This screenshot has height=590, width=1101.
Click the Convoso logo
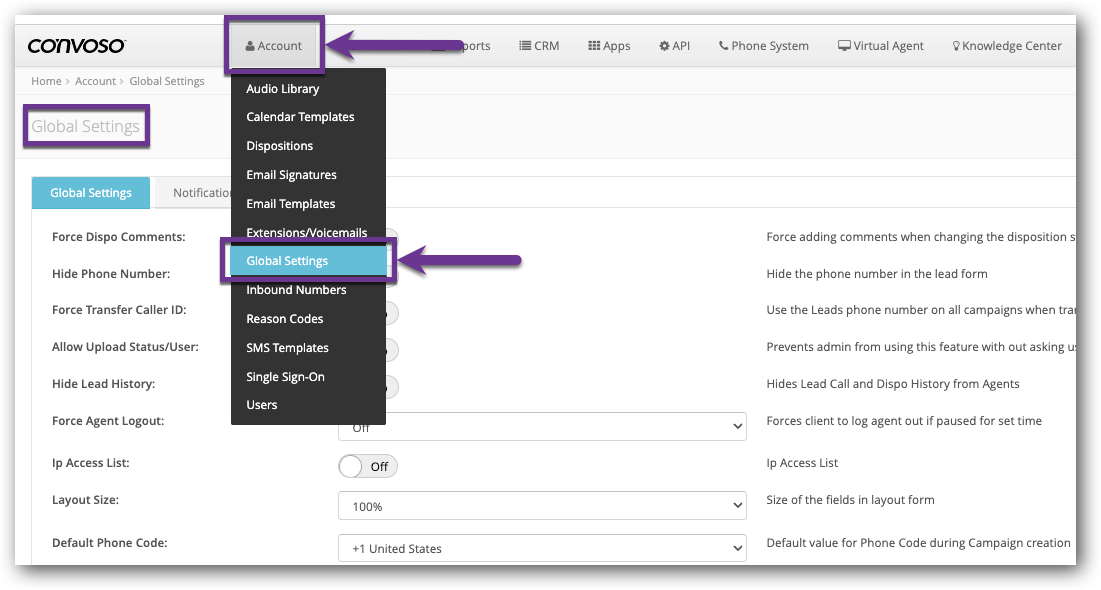[76, 46]
